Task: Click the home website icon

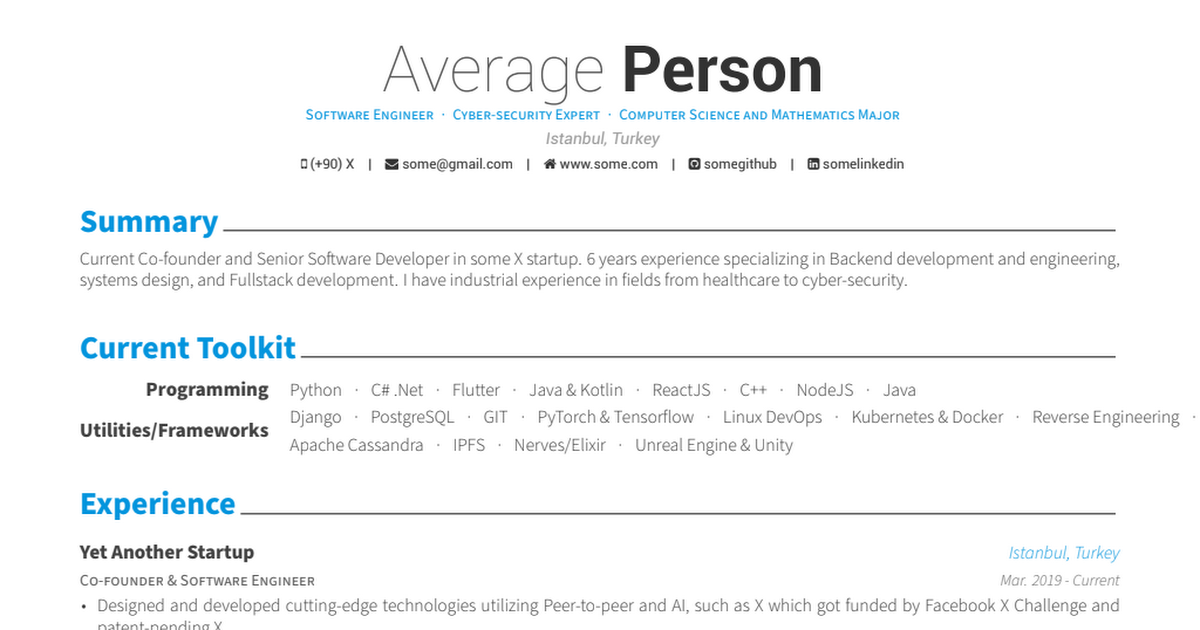Action: pos(549,164)
